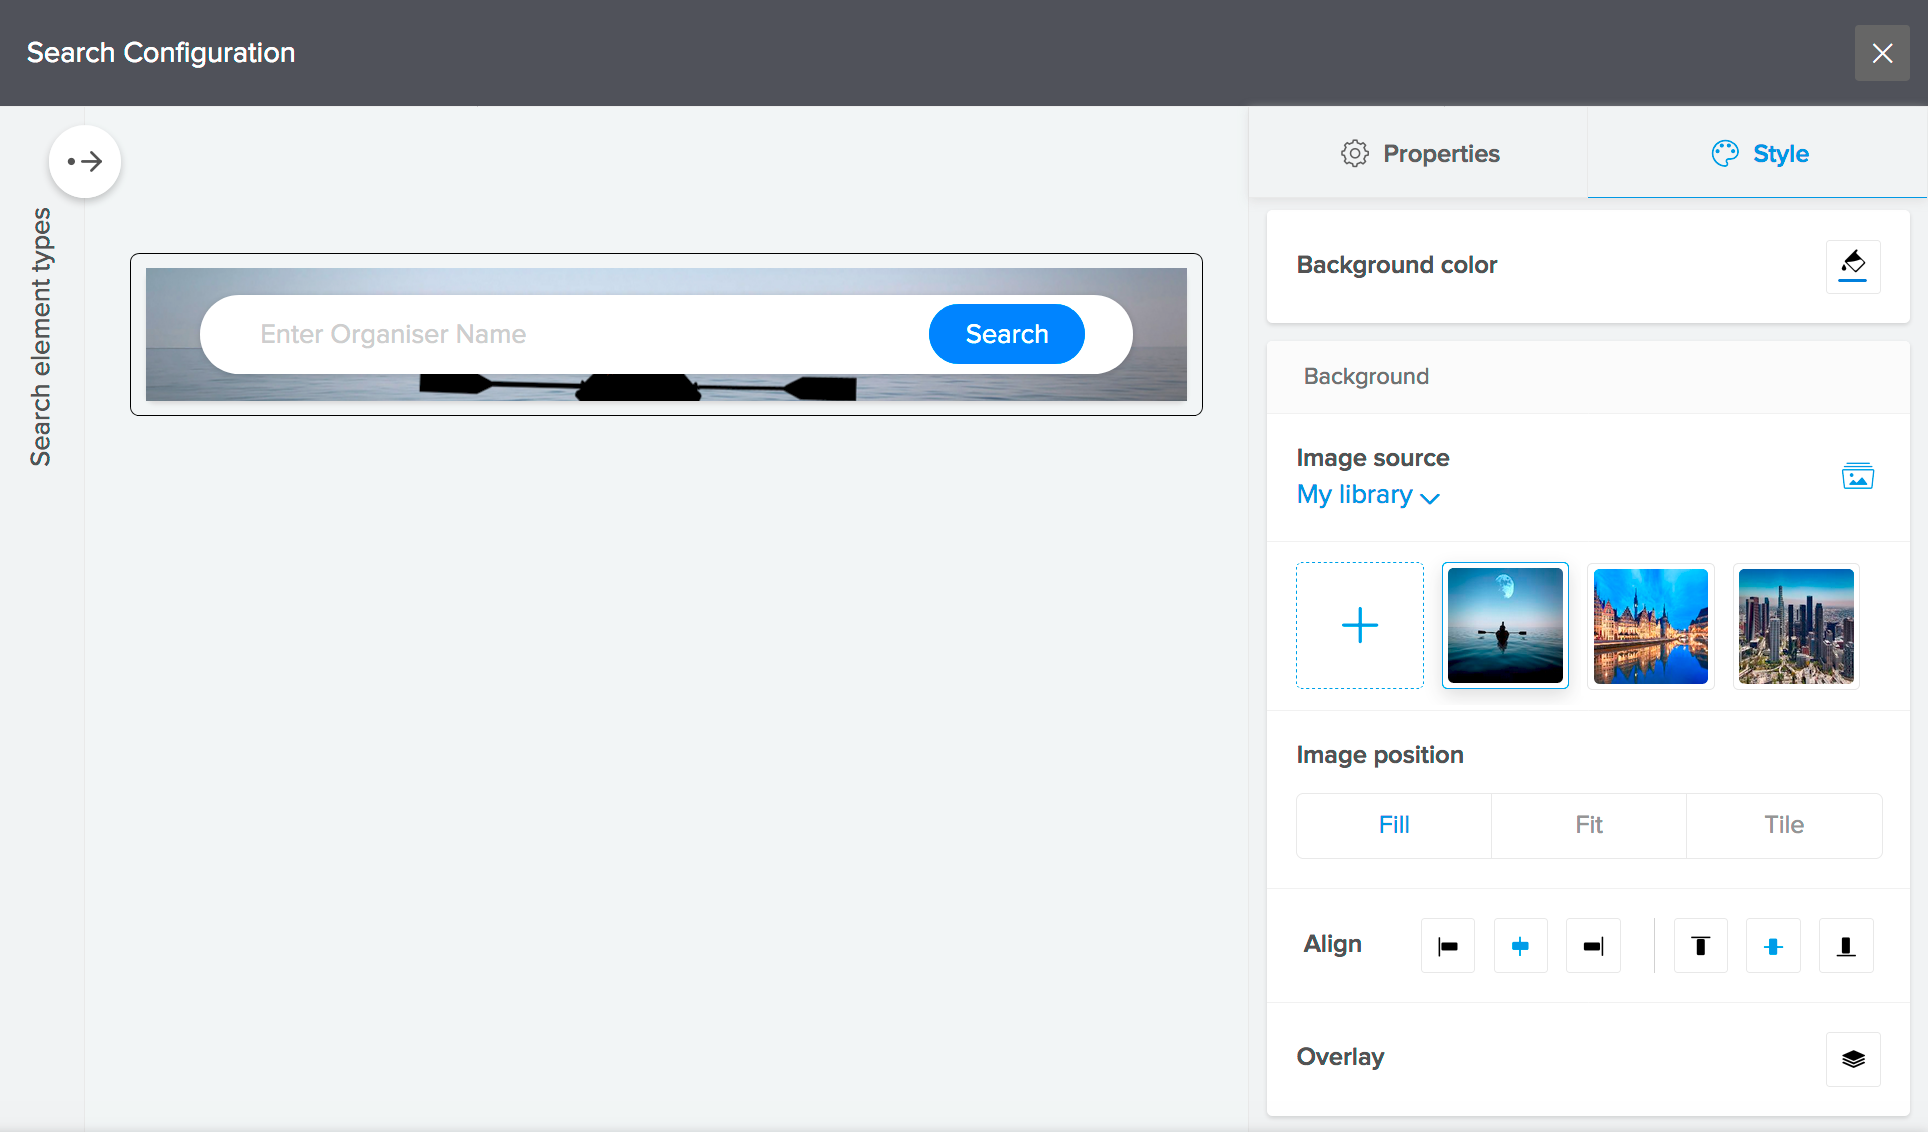Click the Overlay layers icon
This screenshot has height=1132, width=1928.
click(x=1852, y=1059)
